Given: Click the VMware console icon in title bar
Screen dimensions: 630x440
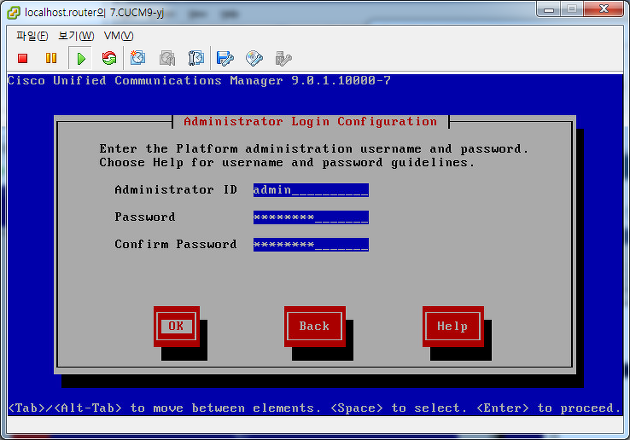Looking at the screenshot, I should click(x=14, y=13).
